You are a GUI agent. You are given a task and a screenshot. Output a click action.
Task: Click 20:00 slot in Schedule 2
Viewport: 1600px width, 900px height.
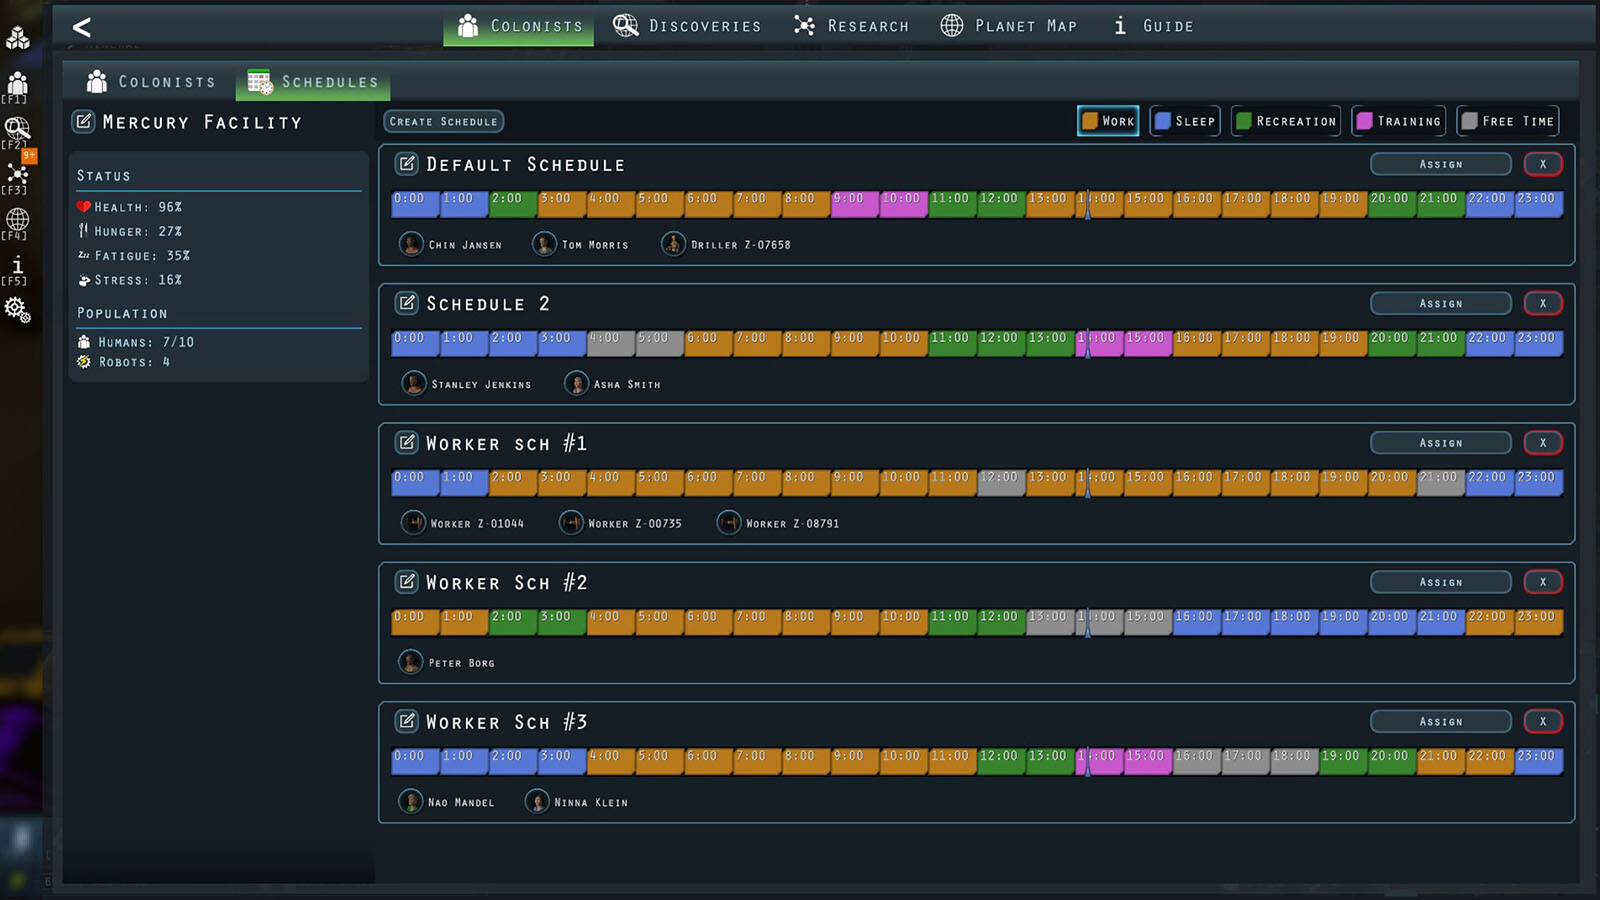tap(1393, 342)
